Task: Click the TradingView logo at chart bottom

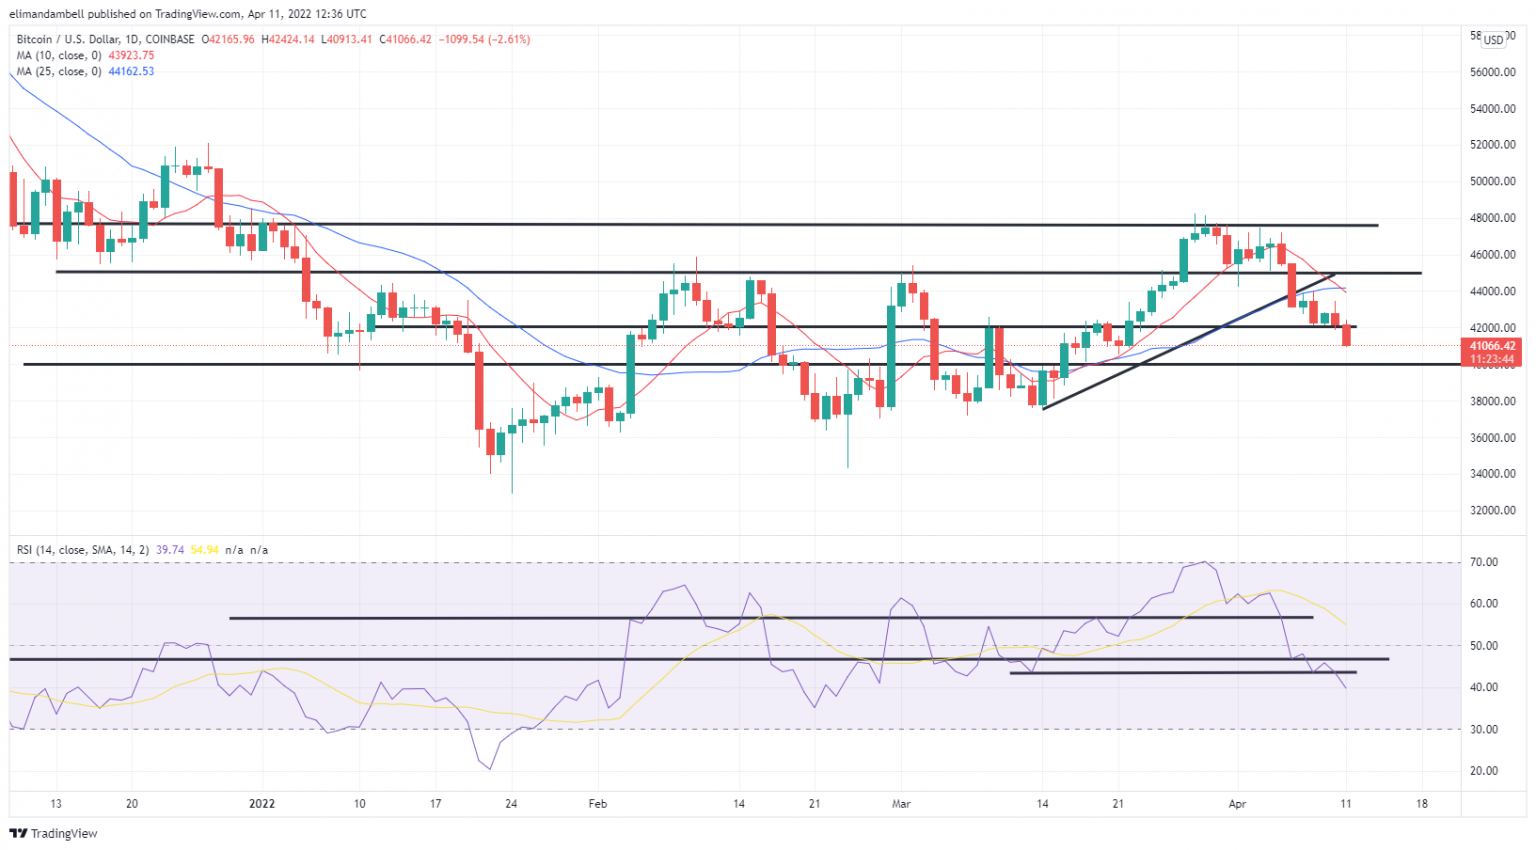Action: coord(54,833)
